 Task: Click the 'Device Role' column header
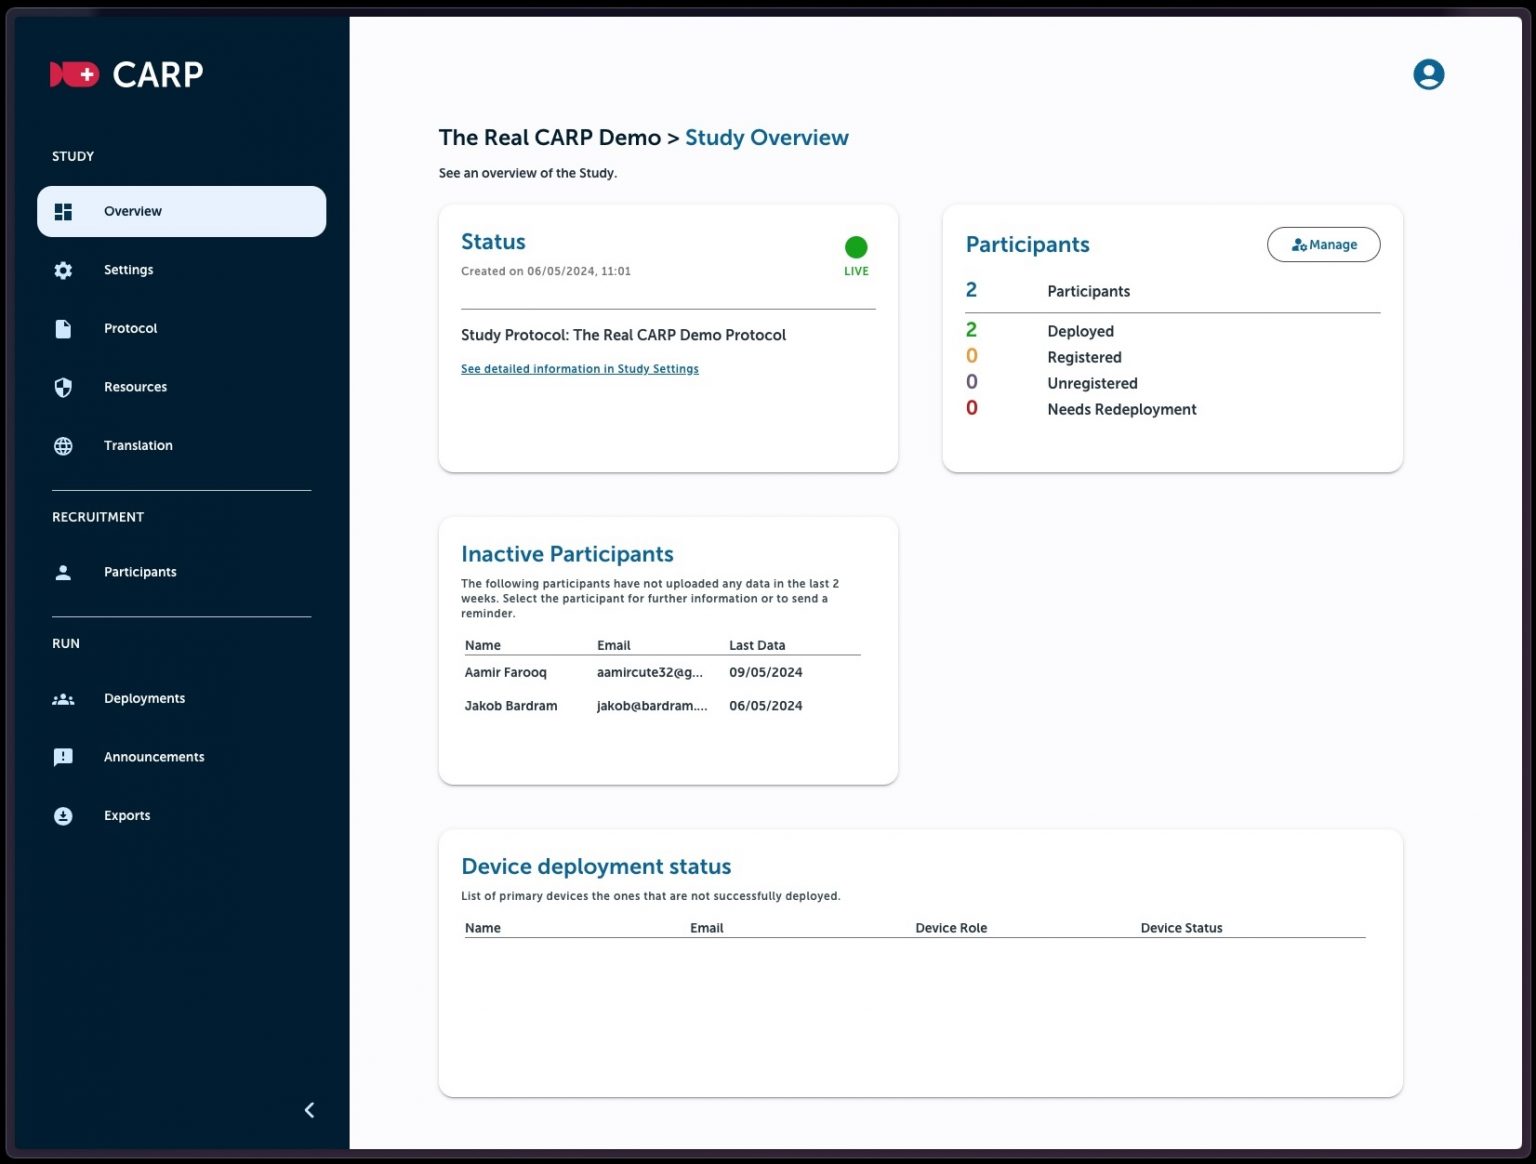click(x=951, y=928)
